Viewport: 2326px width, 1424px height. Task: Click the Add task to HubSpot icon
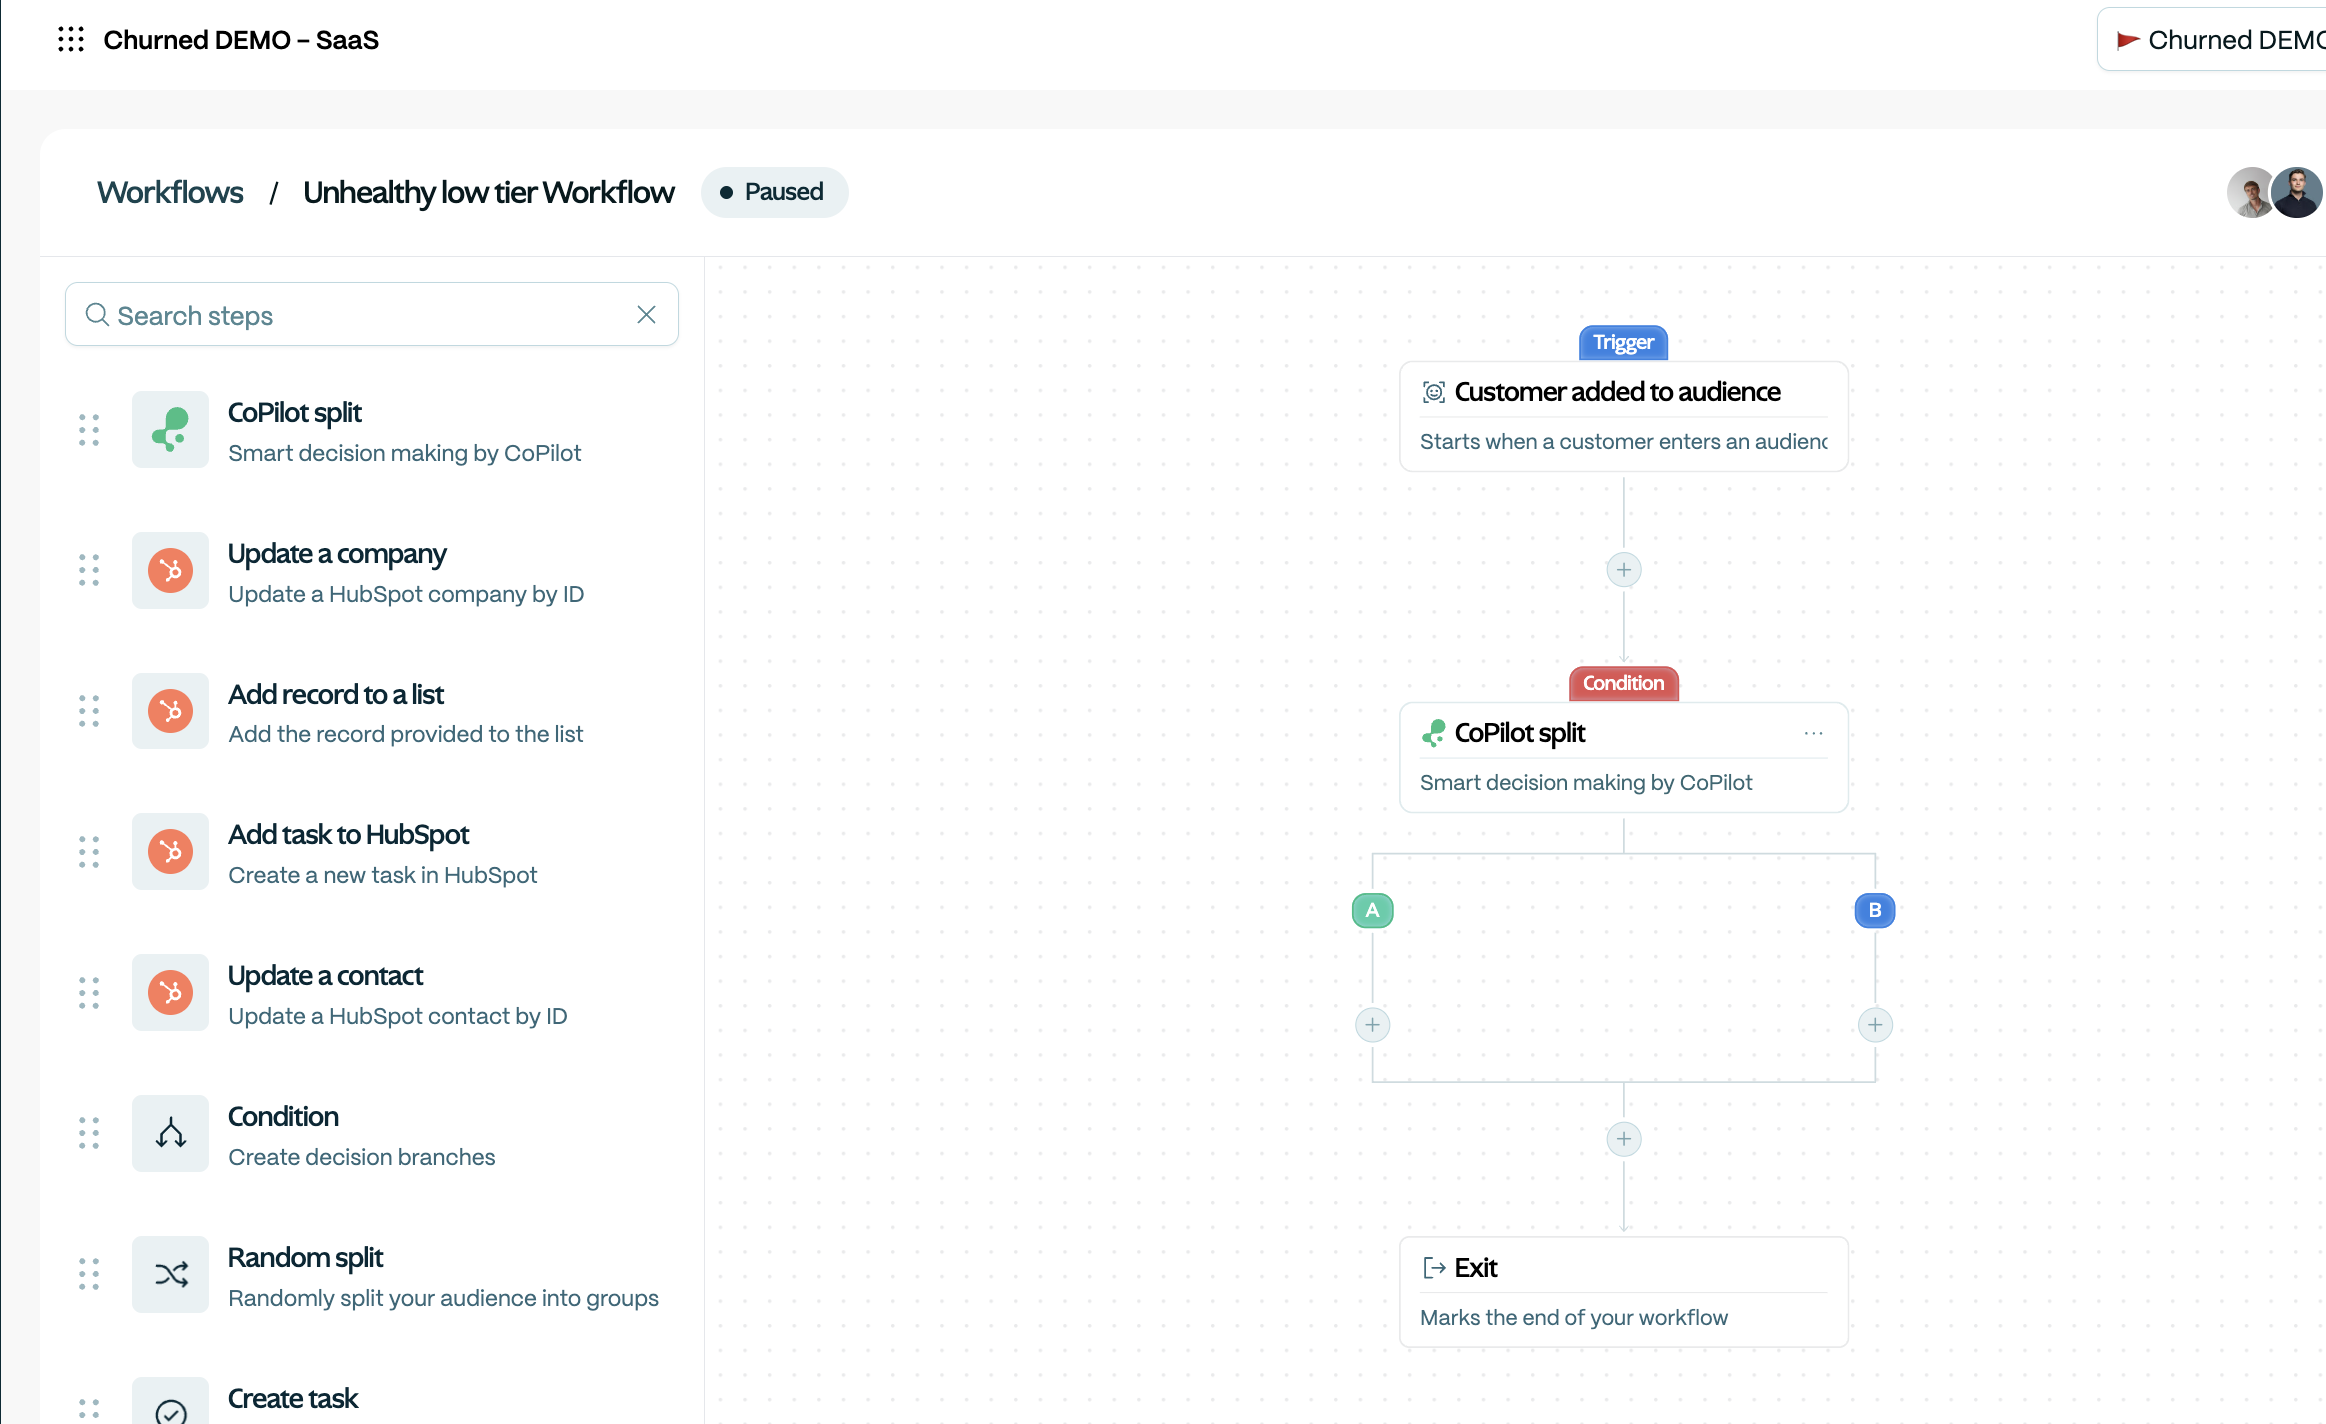point(170,852)
